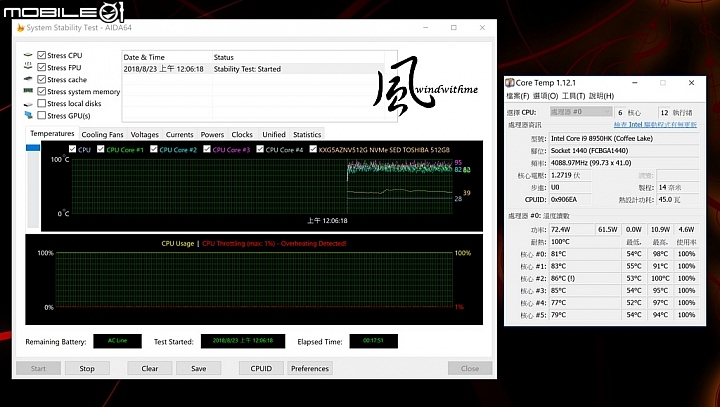The height and width of the screenshot is (407, 720).
Task: Open the CPU selection dropdown in Core Temp
Action: click(581, 112)
